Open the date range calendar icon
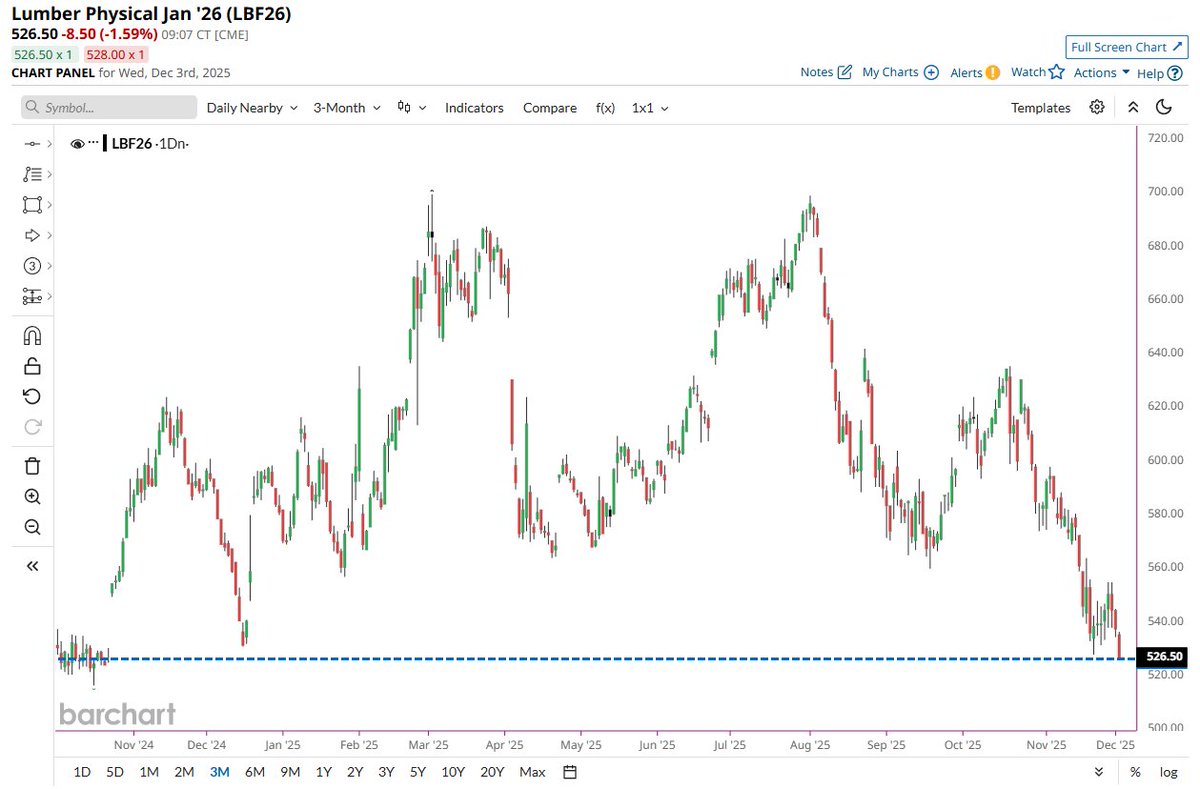 point(570,771)
